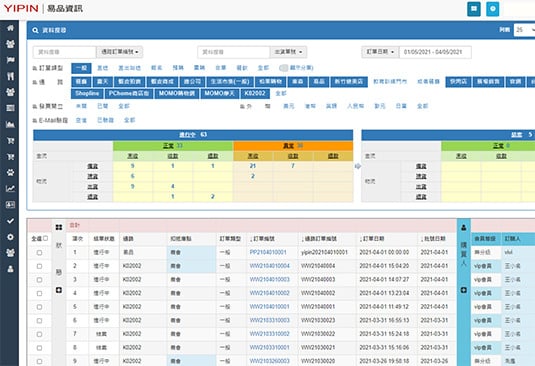Select the 一般 order type filter
Screen dimensions: 535x366
(81, 68)
